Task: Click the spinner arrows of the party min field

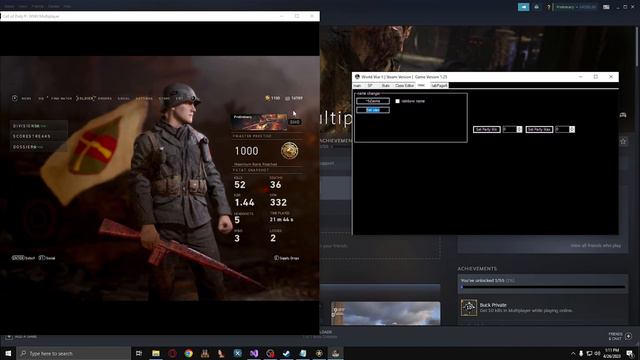Action: pyautogui.click(x=519, y=129)
